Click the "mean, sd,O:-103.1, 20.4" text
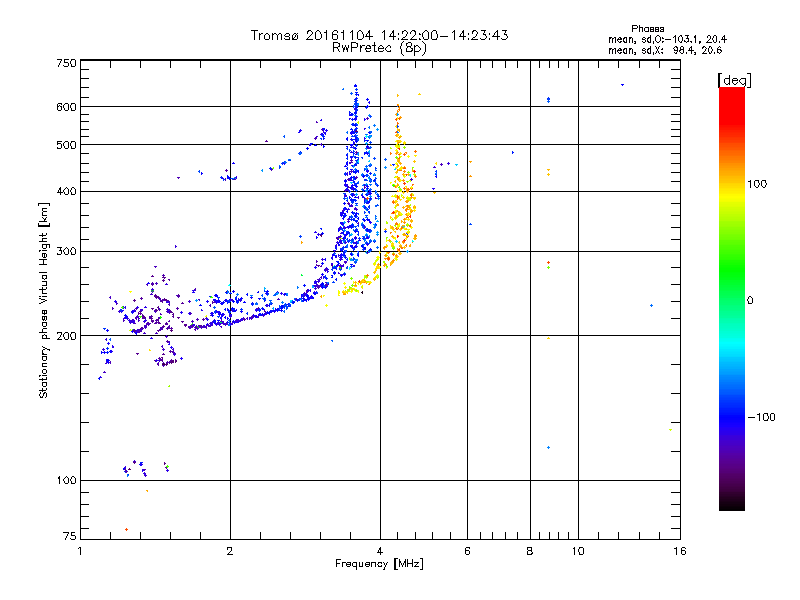The image size is (800, 600). pos(667,39)
